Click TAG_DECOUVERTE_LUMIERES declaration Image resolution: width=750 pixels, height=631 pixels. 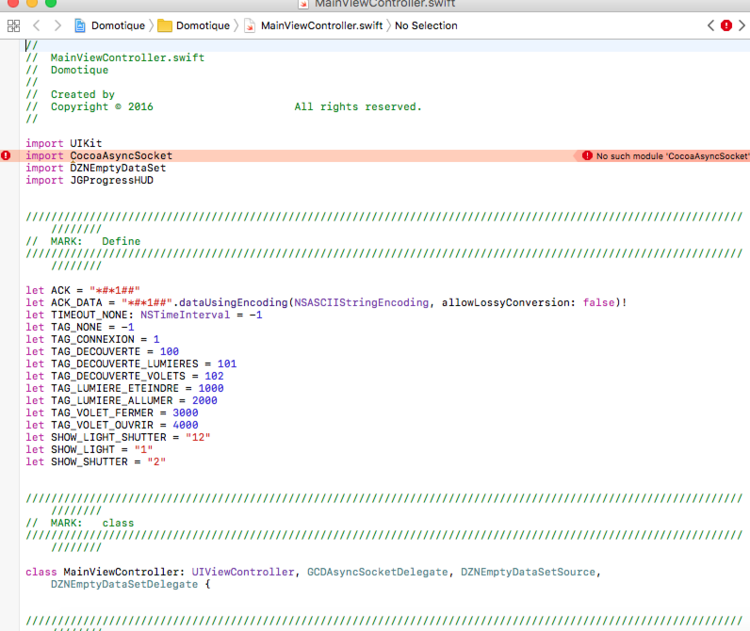pos(131,364)
